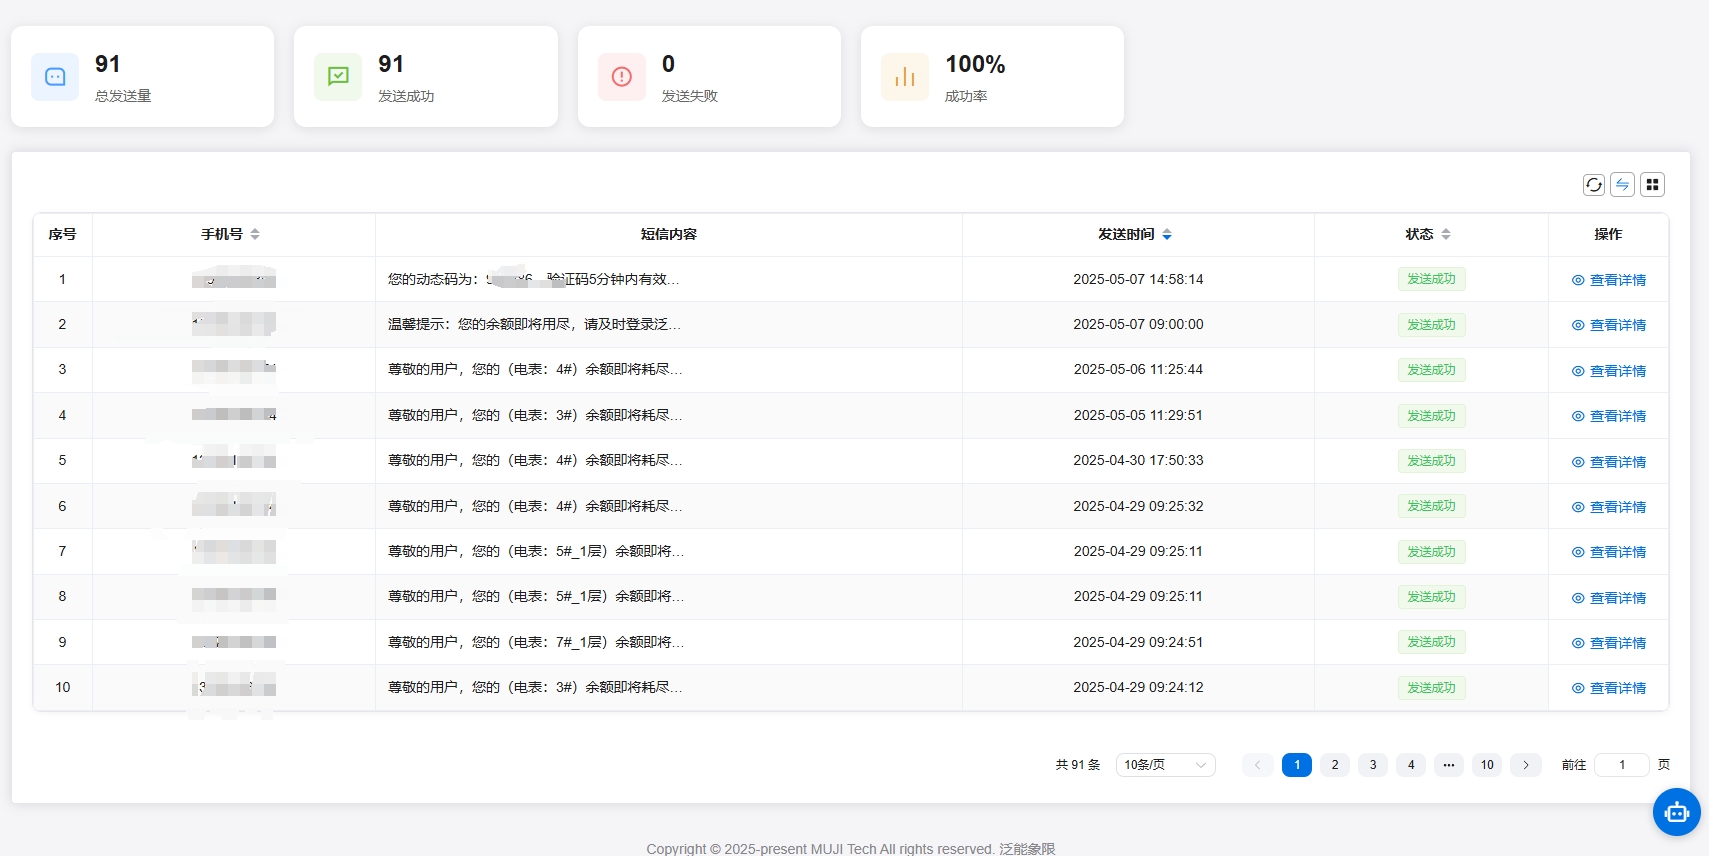Click the 发送成功 status tag in row 5
This screenshot has height=856, width=1709.
pos(1431,461)
